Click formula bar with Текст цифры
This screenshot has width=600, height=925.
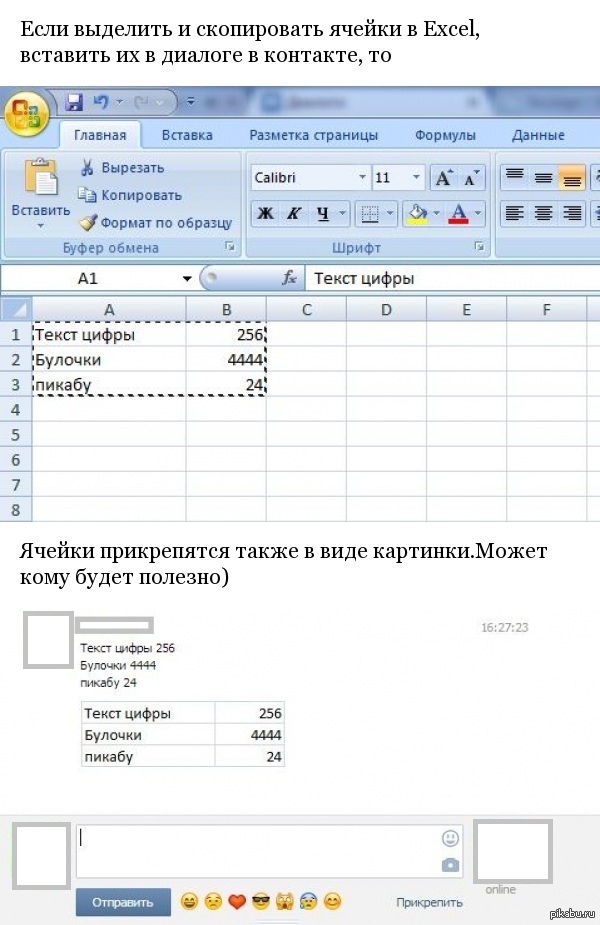[x=452, y=278]
